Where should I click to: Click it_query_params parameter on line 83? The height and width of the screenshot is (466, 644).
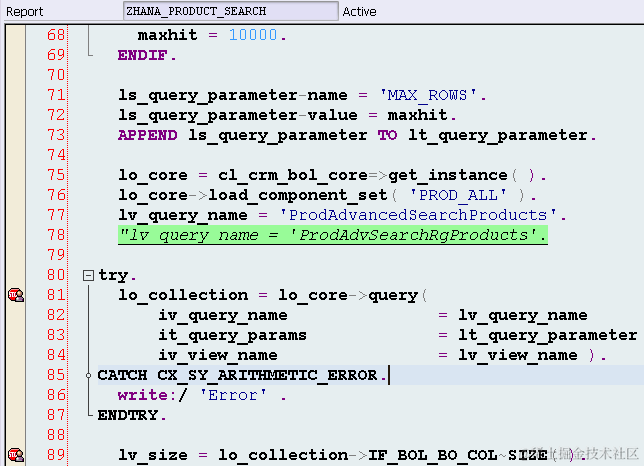(232, 335)
